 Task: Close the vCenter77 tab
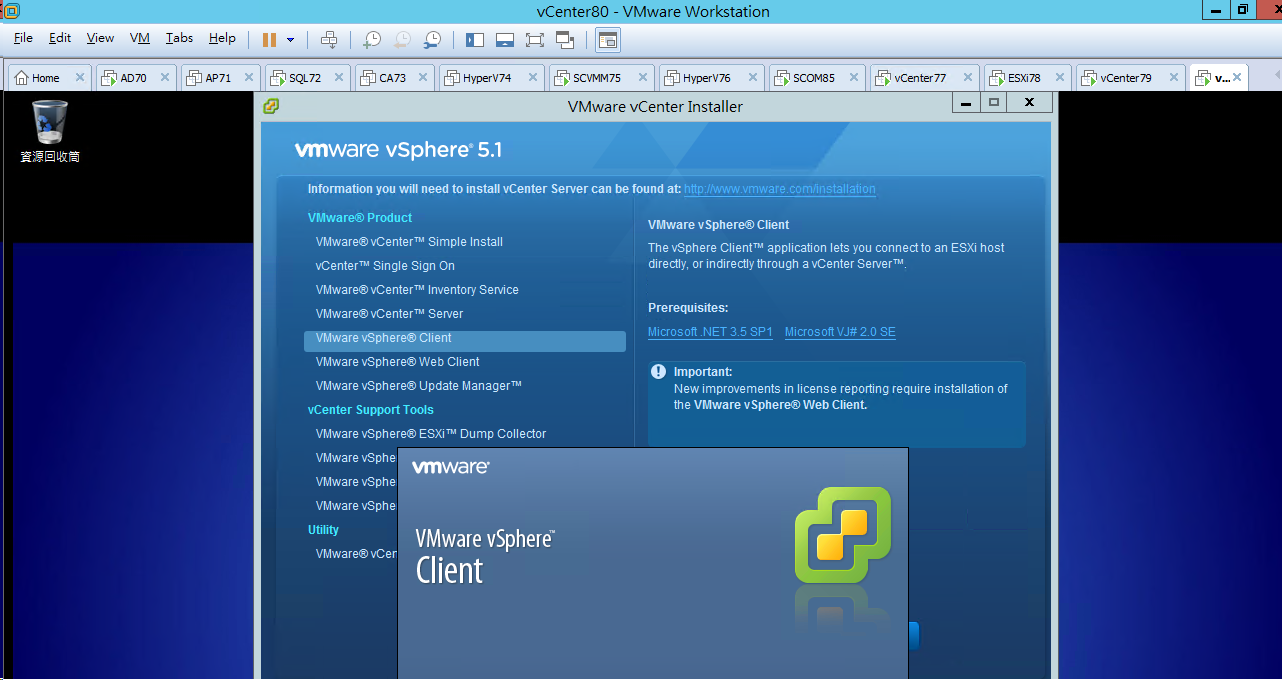click(x=967, y=78)
